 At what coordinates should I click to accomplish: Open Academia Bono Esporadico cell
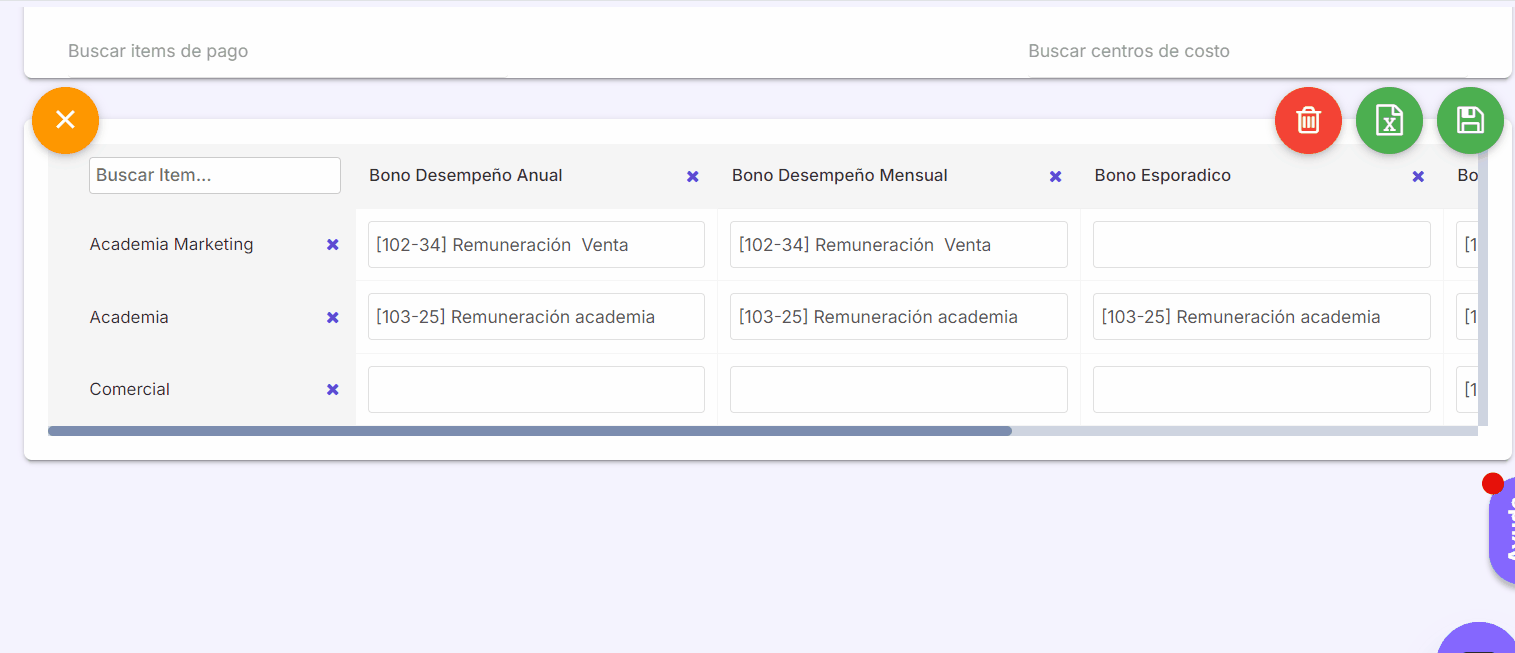pyautogui.click(x=1262, y=317)
